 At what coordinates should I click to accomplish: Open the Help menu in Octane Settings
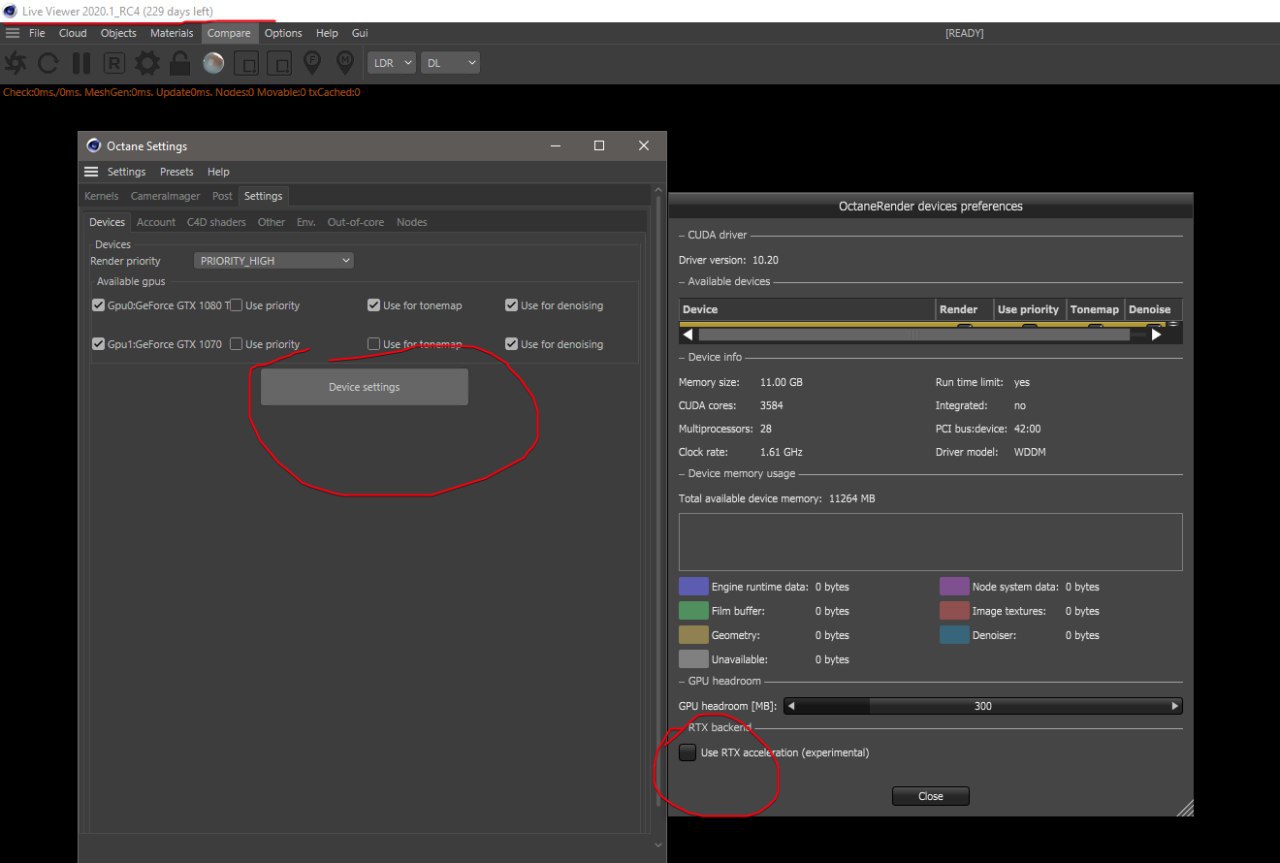[218, 172]
